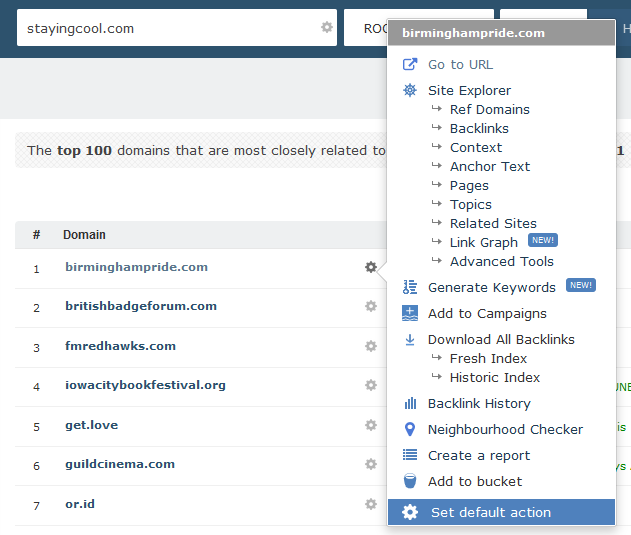The height and width of the screenshot is (535, 631).
Task: Choose Related Sites submenu item
Action: coord(493,223)
